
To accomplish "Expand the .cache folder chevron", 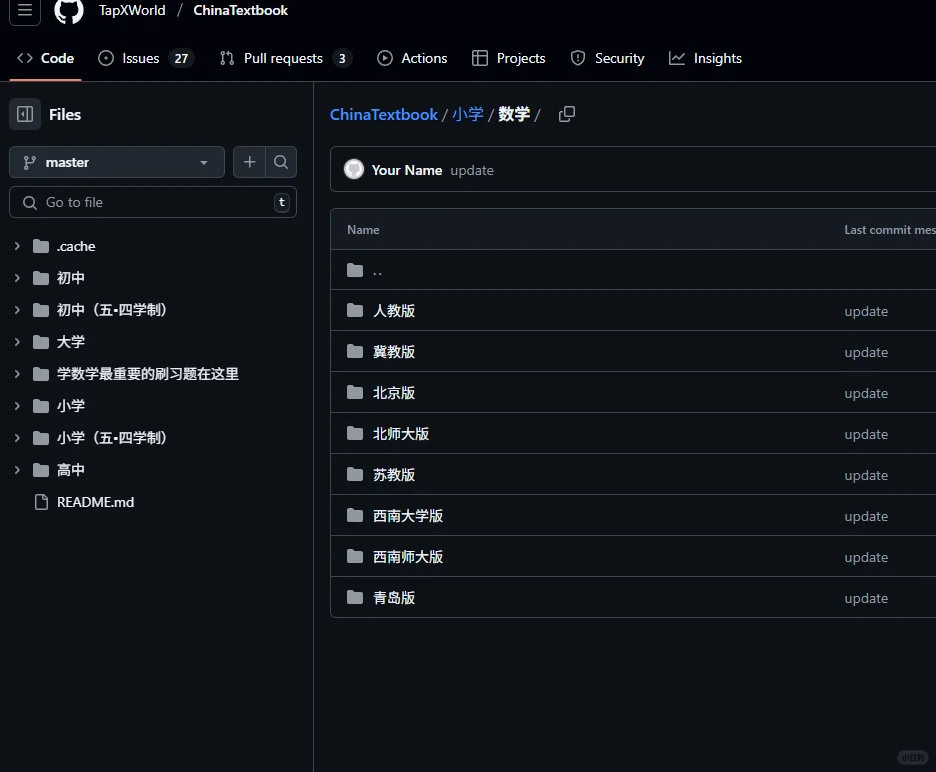I will click(17, 246).
